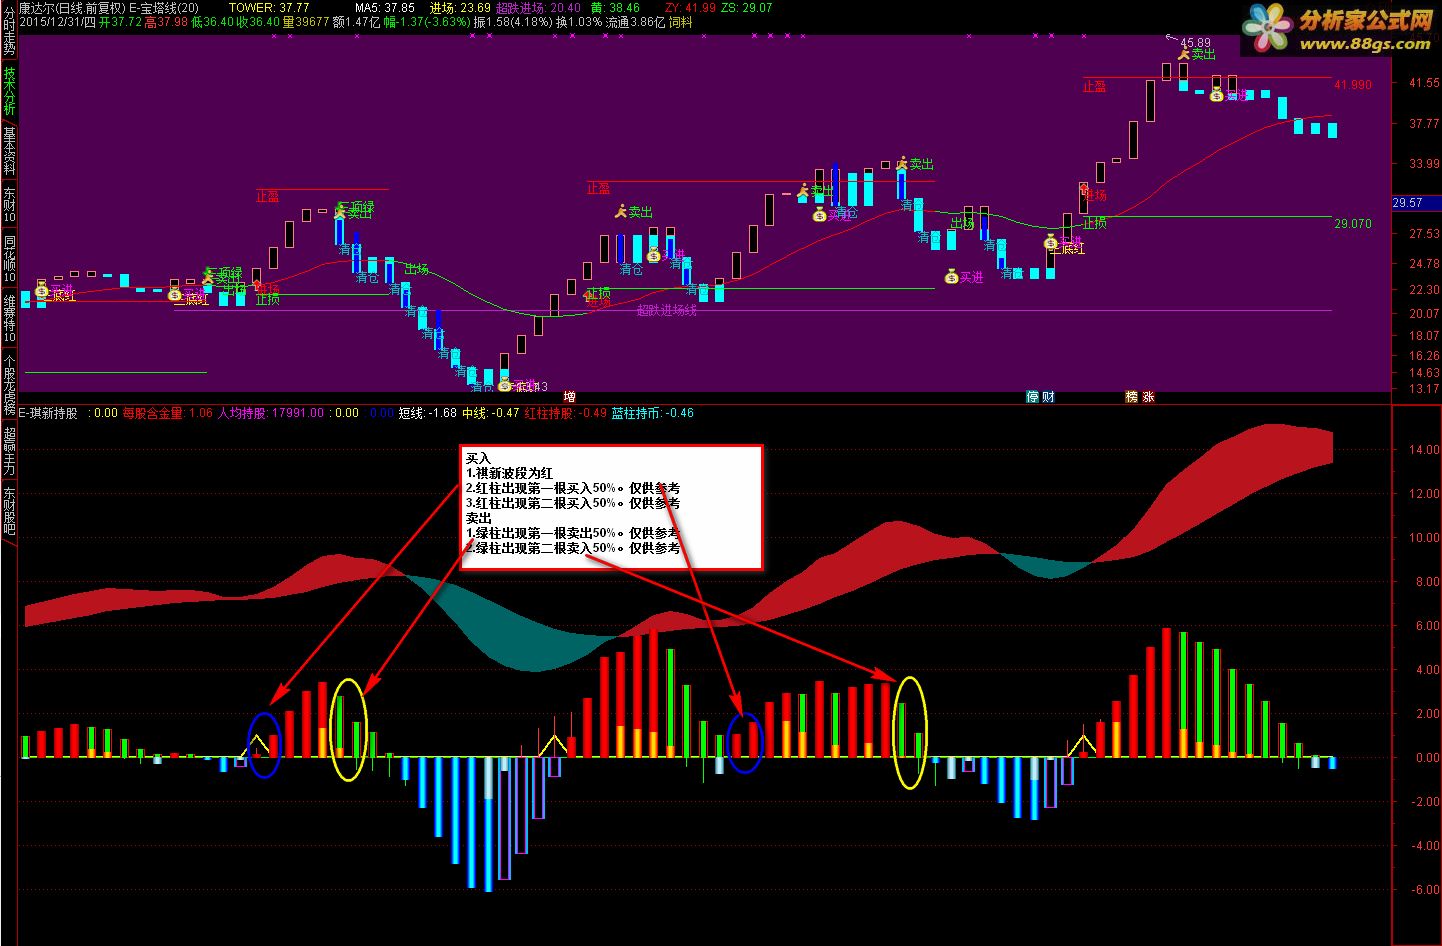The image size is (1442, 946).
Task: Click the 增 event marker below the chart
Action: click(x=569, y=397)
